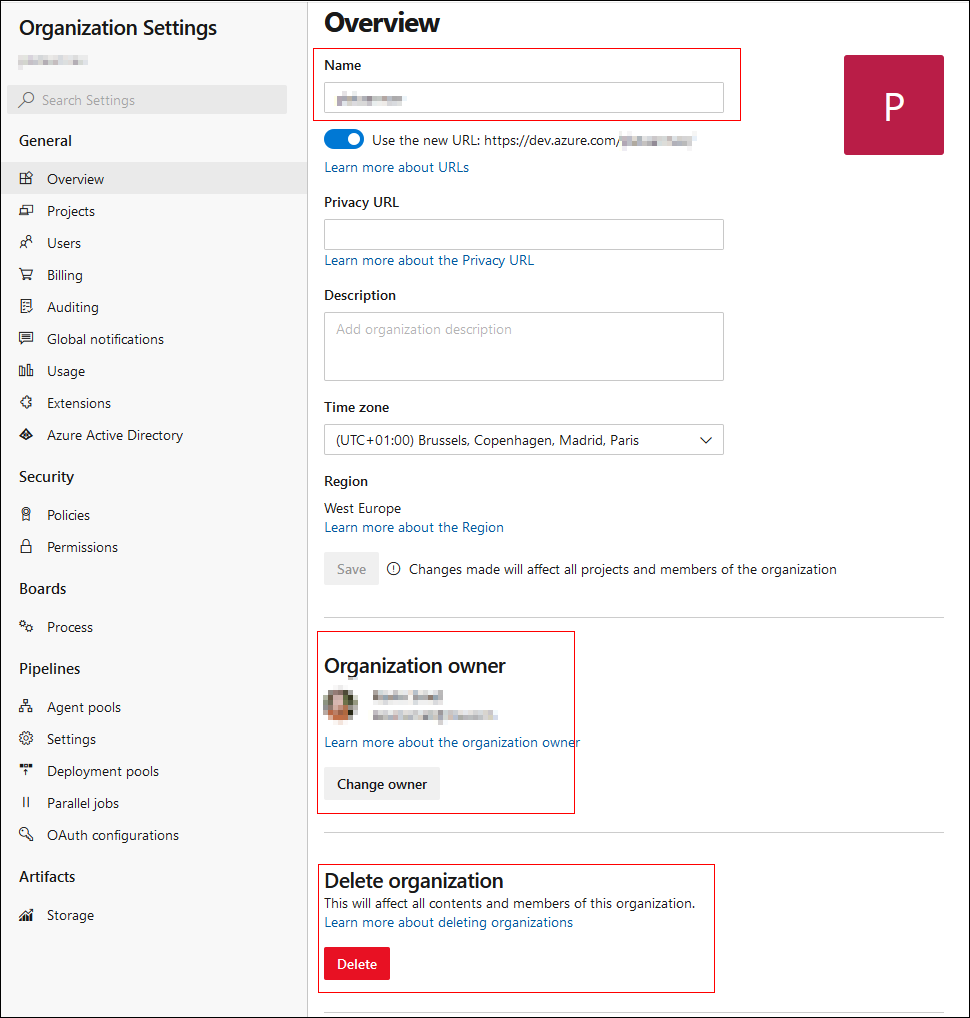Viewport: 970px width, 1018px height.
Task: Open the Time zone dropdown
Action: click(524, 440)
